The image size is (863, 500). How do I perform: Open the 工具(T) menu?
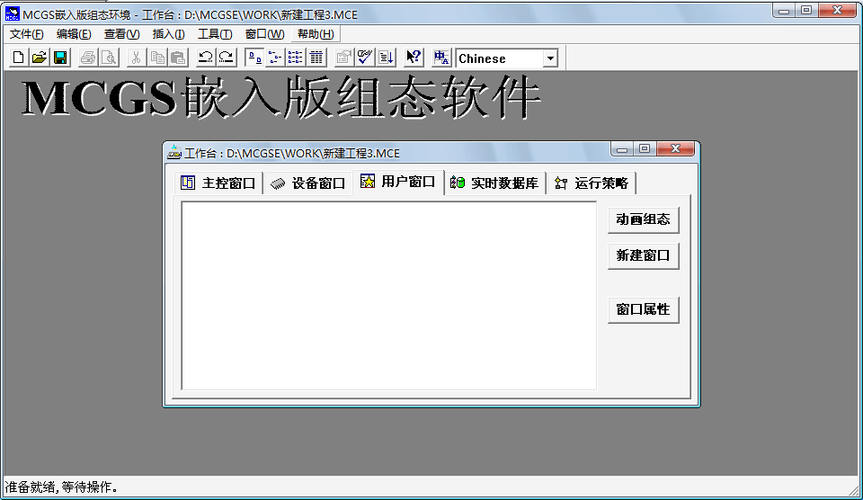point(215,34)
